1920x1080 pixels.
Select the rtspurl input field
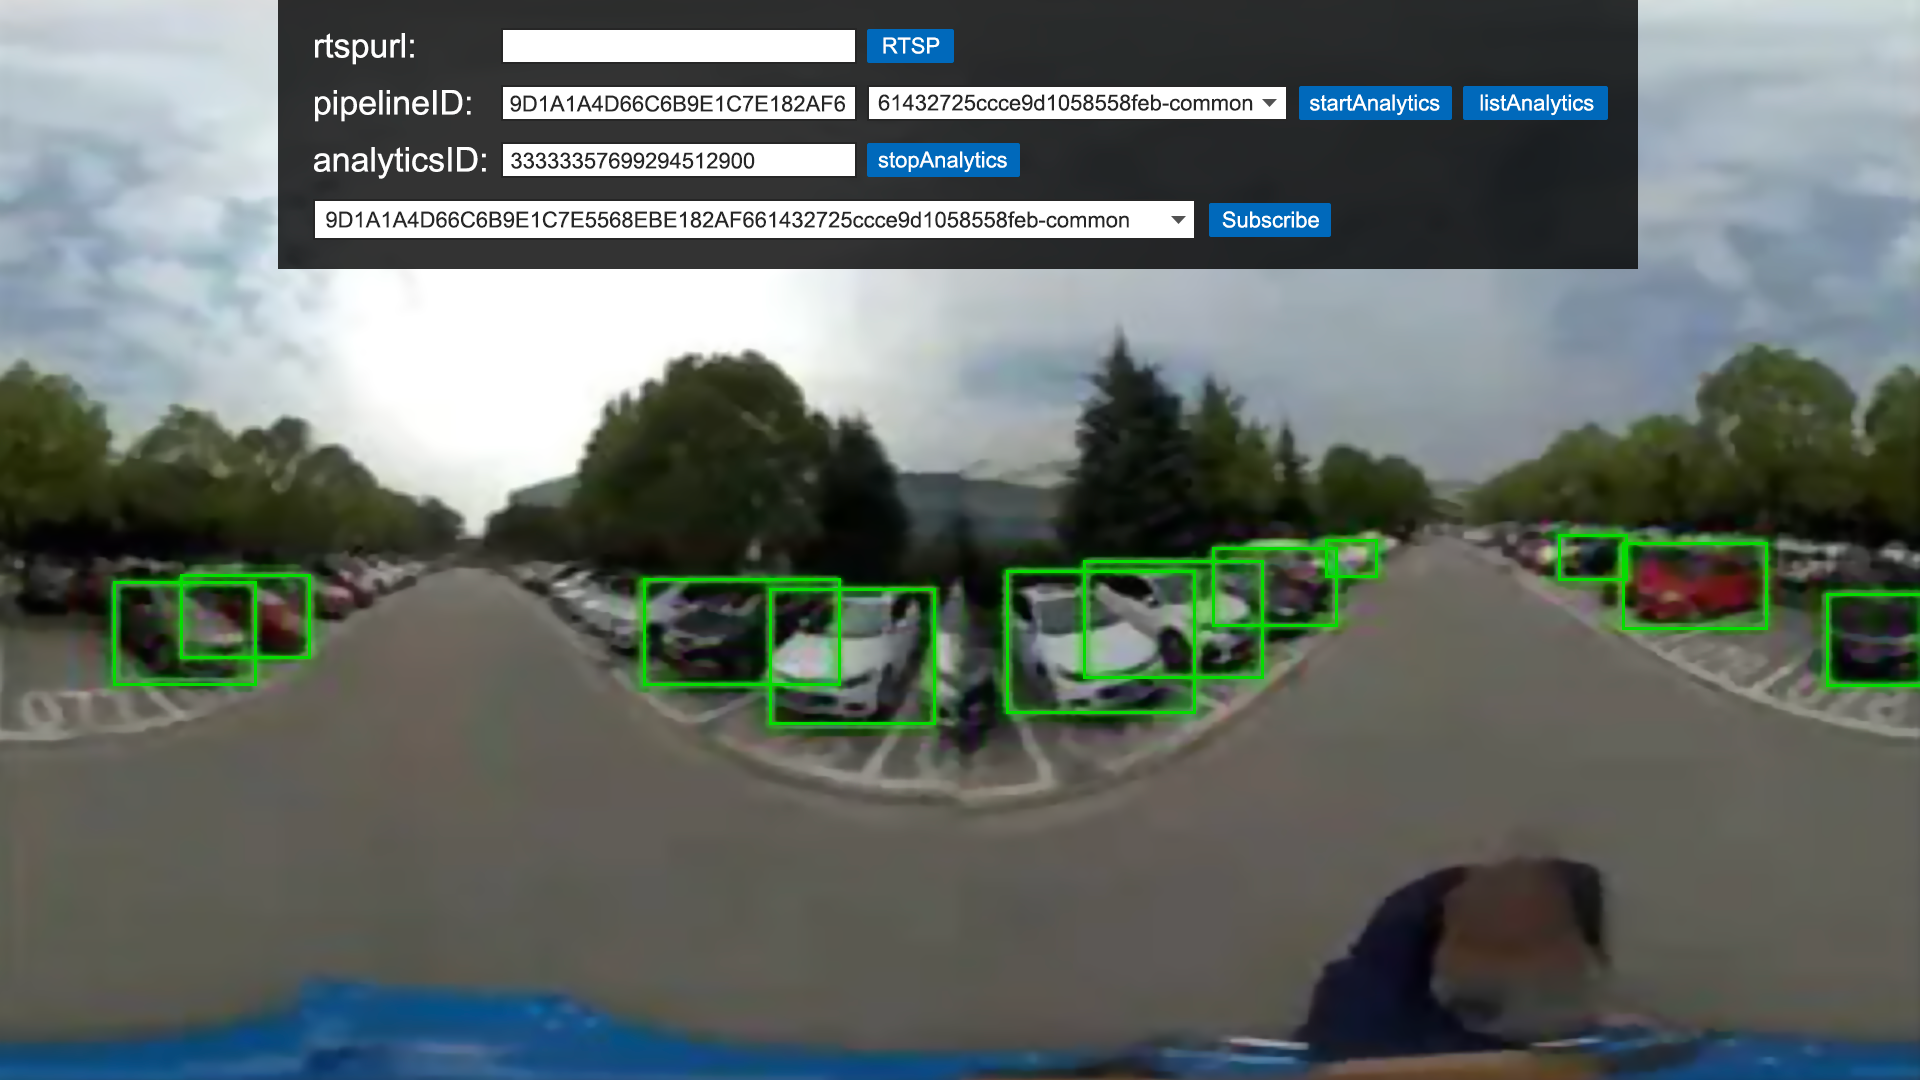tap(678, 46)
